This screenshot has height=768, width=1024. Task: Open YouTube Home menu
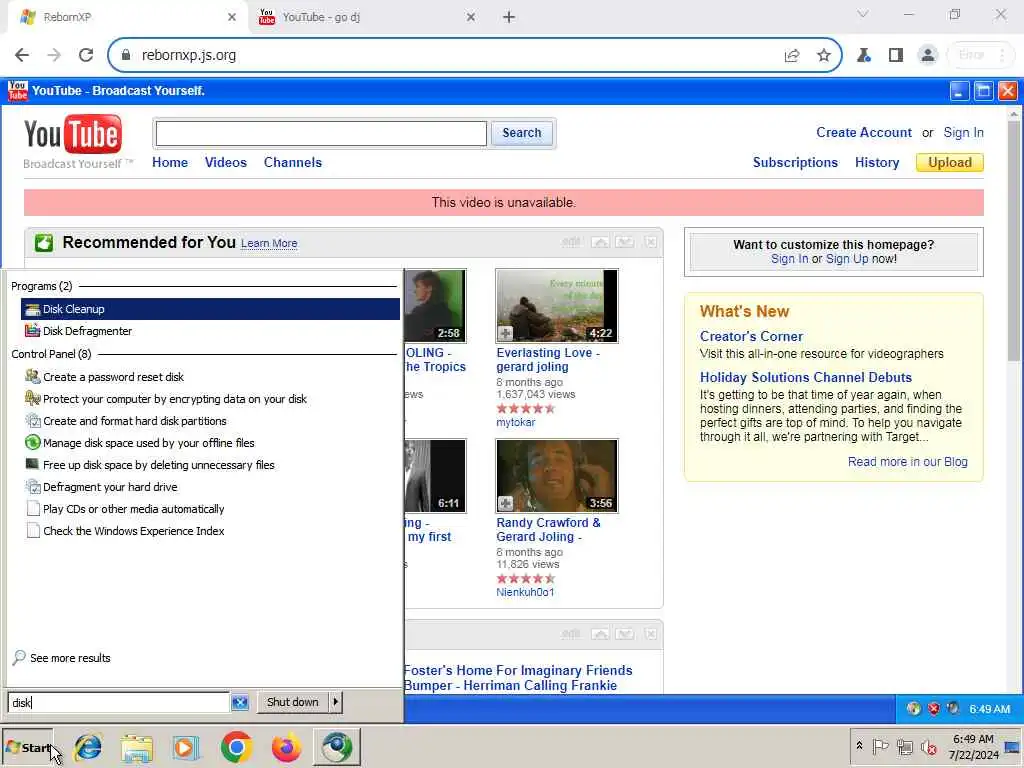170,163
